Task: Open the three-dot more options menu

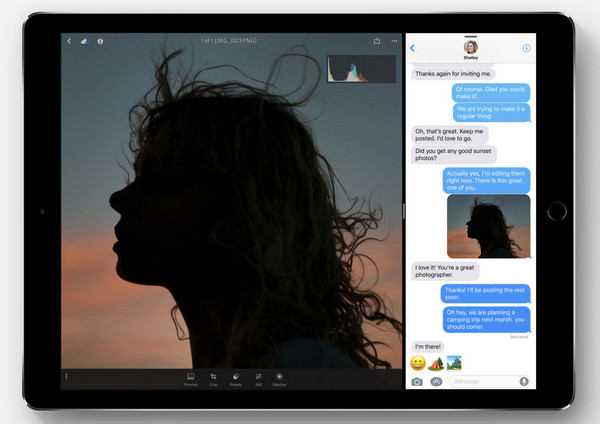Action: tap(394, 41)
